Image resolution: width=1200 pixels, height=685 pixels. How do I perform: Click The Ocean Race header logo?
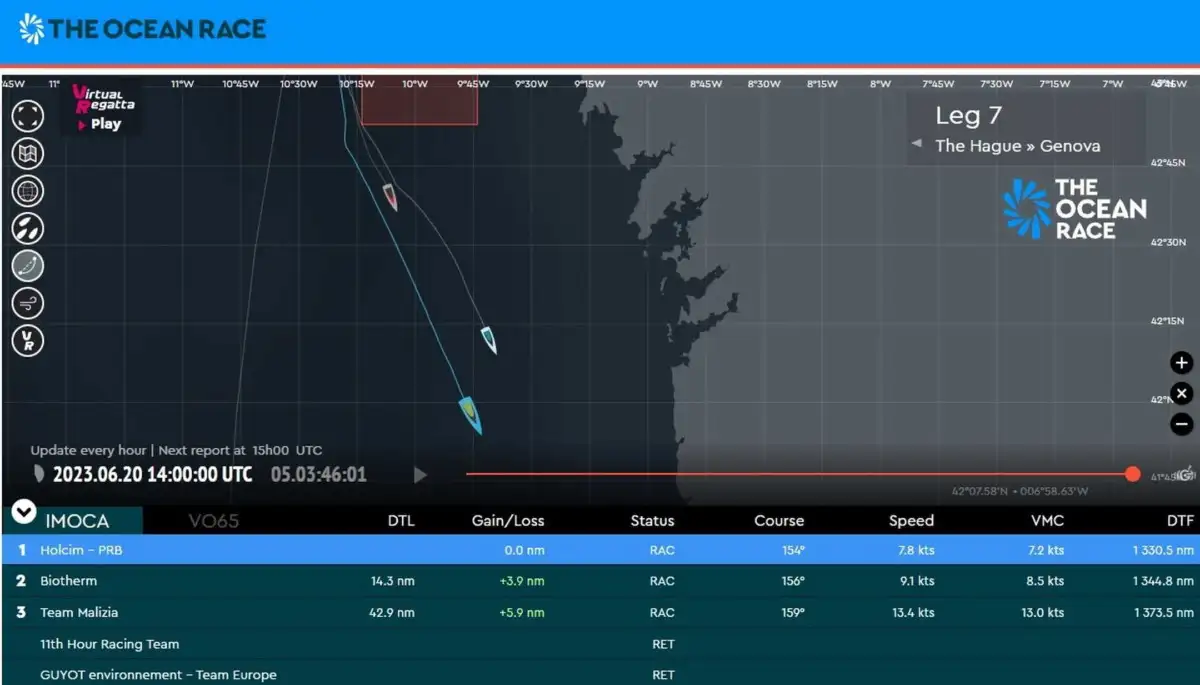point(143,29)
